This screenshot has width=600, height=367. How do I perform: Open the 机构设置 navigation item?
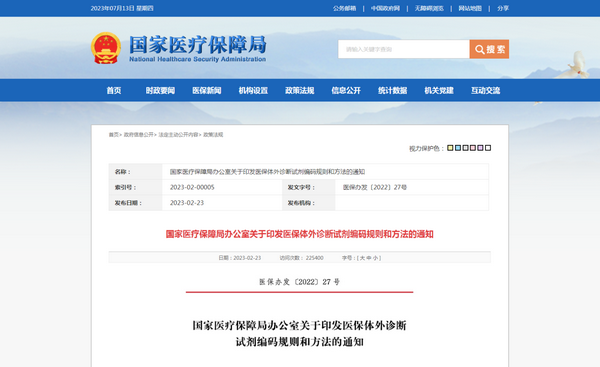[253, 90]
